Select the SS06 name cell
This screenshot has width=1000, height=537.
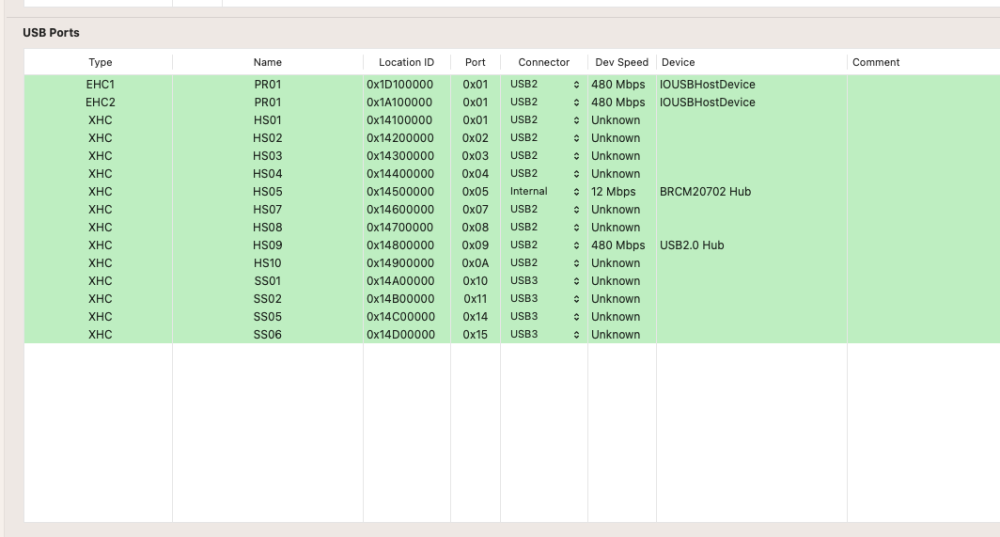(267, 334)
